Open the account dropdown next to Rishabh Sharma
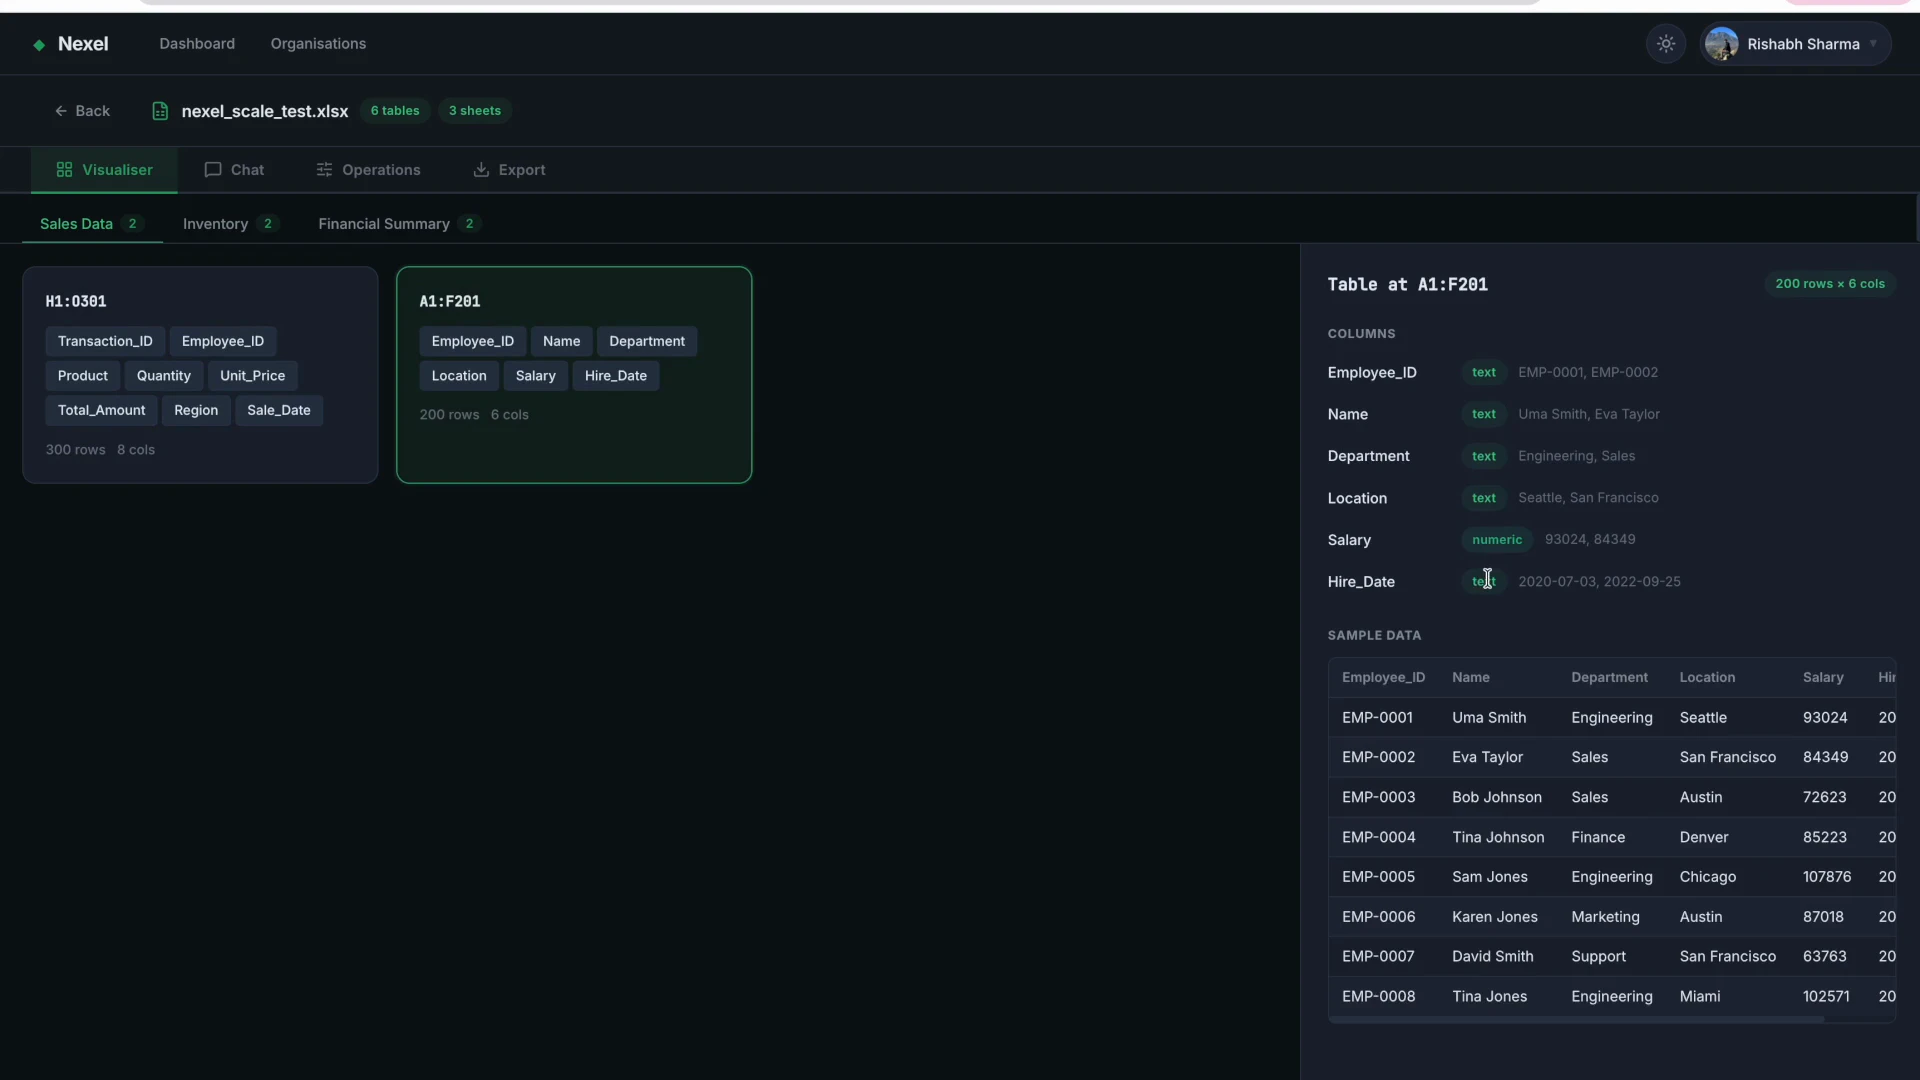The width and height of the screenshot is (1920, 1080). tap(1873, 44)
